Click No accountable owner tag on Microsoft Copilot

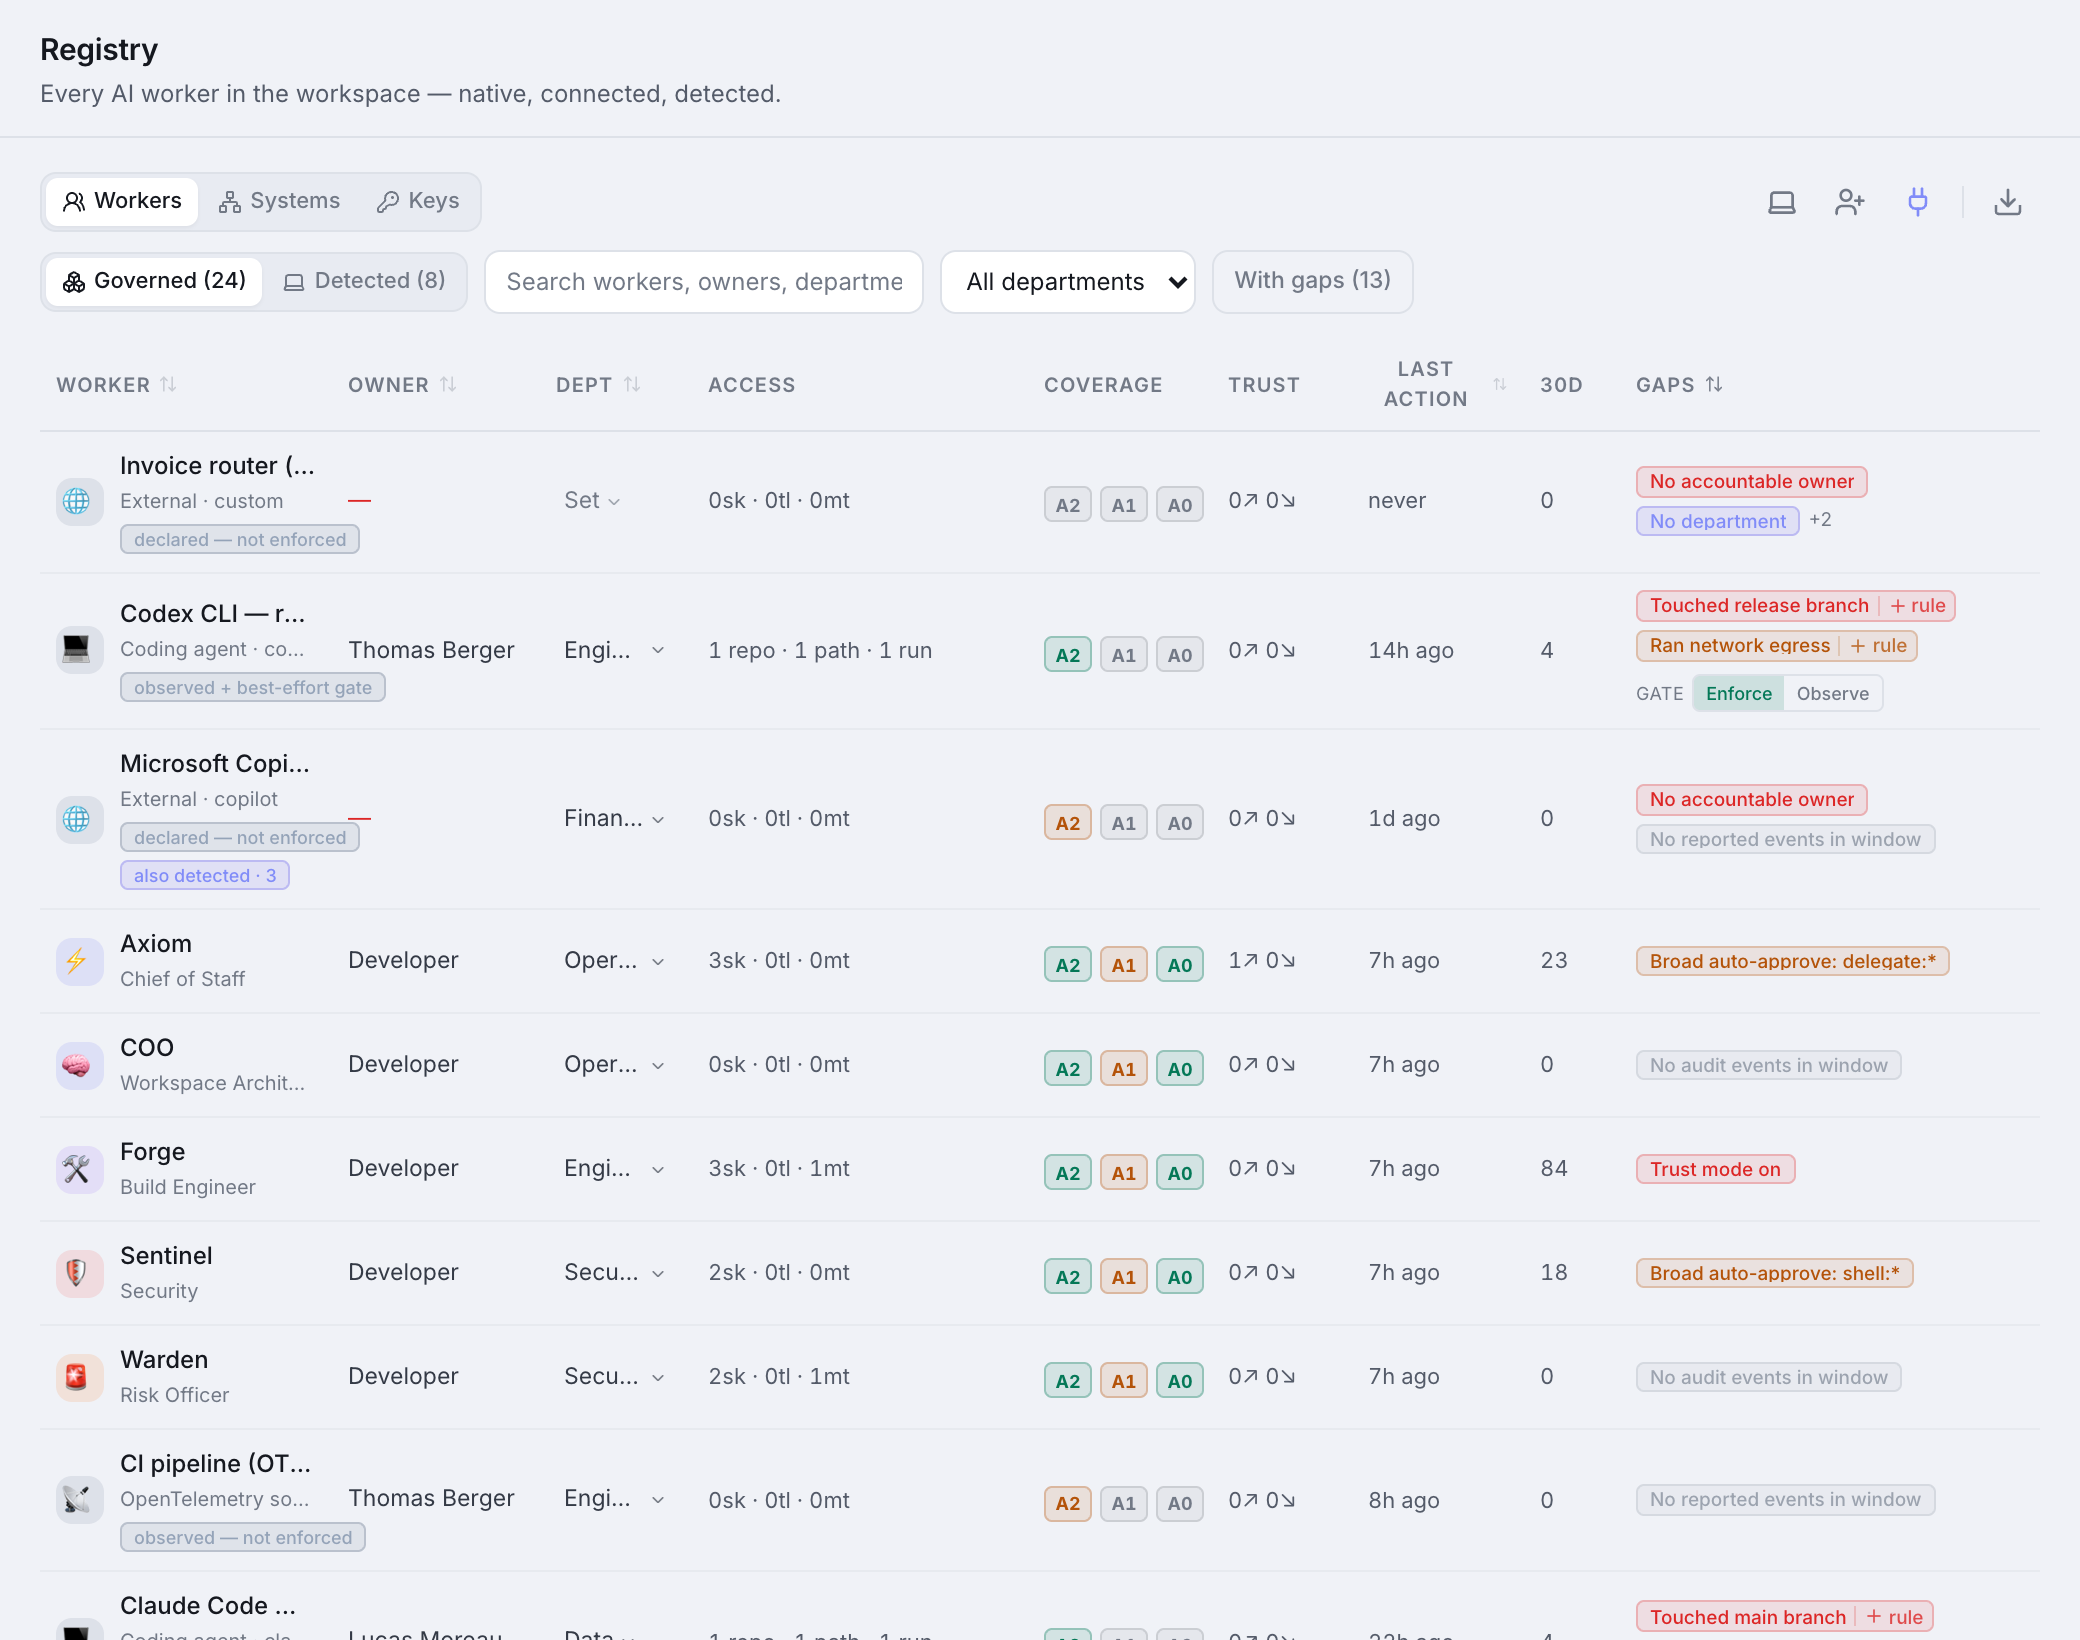(x=1752, y=800)
